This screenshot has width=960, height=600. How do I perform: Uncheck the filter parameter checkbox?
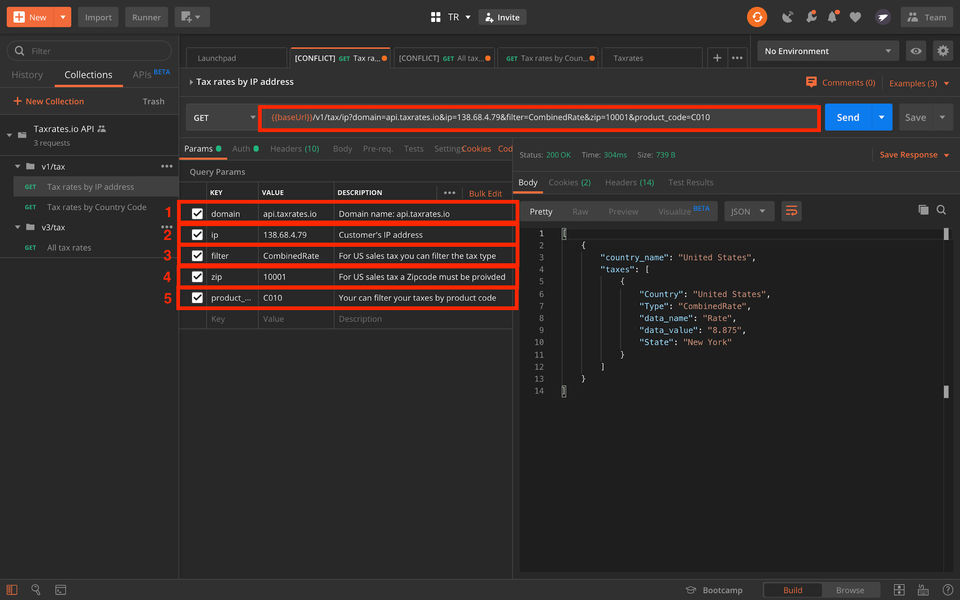(x=197, y=255)
